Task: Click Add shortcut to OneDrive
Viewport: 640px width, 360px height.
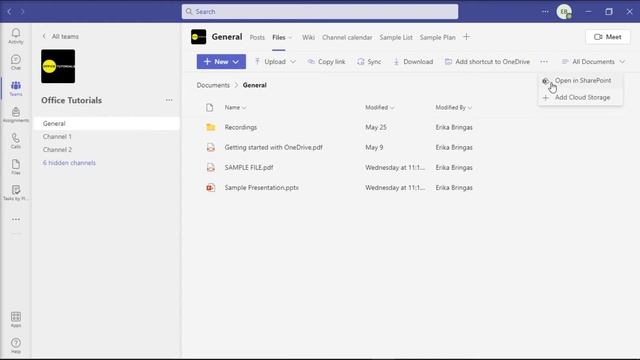Action: [487, 62]
